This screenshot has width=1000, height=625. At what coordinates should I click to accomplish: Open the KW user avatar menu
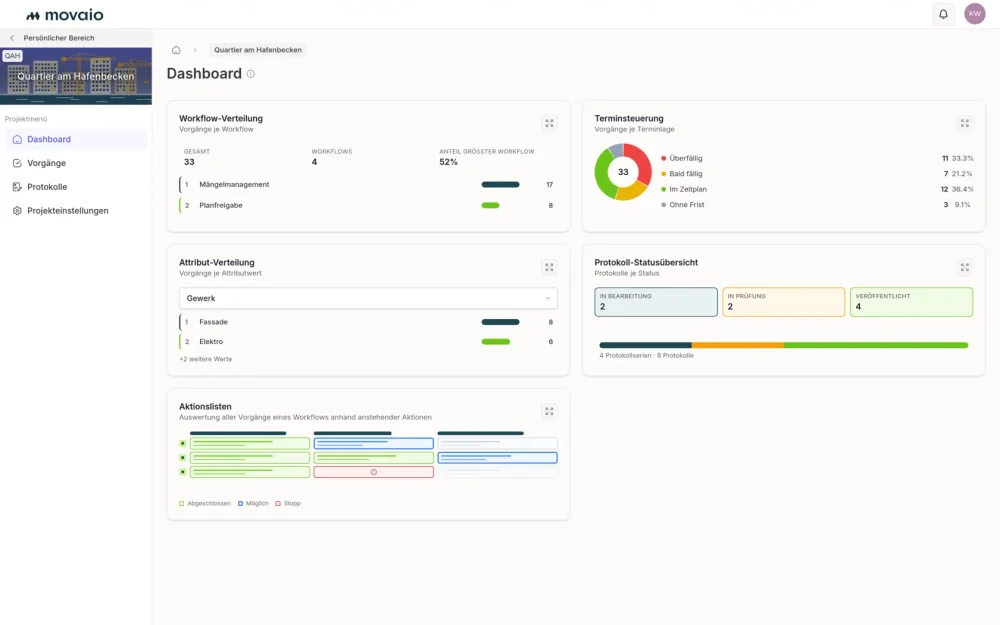974,14
